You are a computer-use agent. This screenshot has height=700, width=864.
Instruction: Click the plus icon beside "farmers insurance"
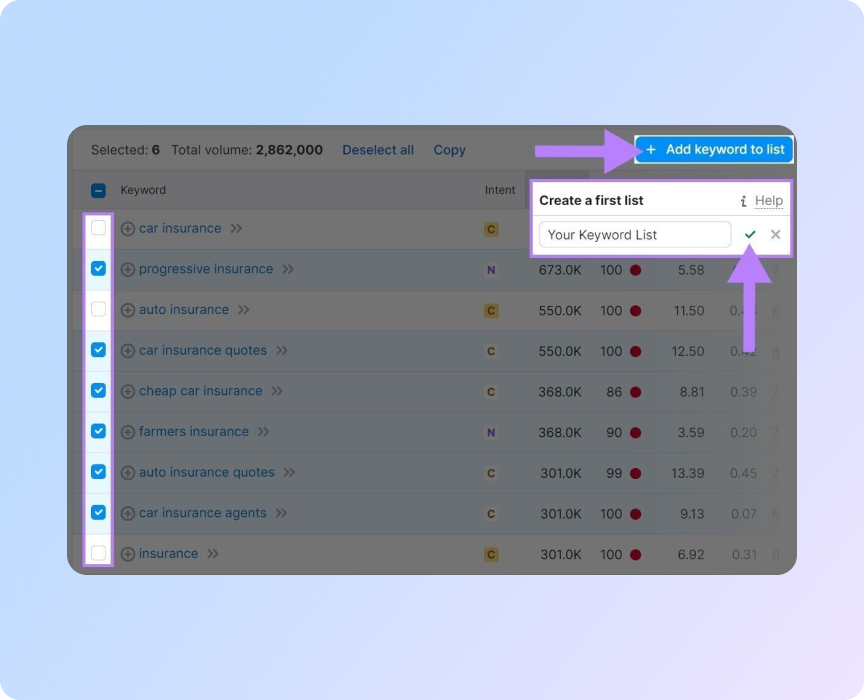pyautogui.click(x=127, y=431)
